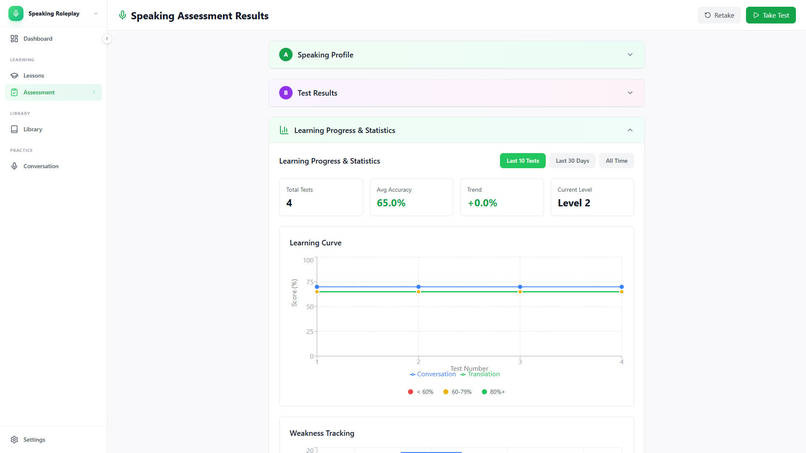Click the orange 60-79% legend swatch
806x453 pixels.
point(446,392)
